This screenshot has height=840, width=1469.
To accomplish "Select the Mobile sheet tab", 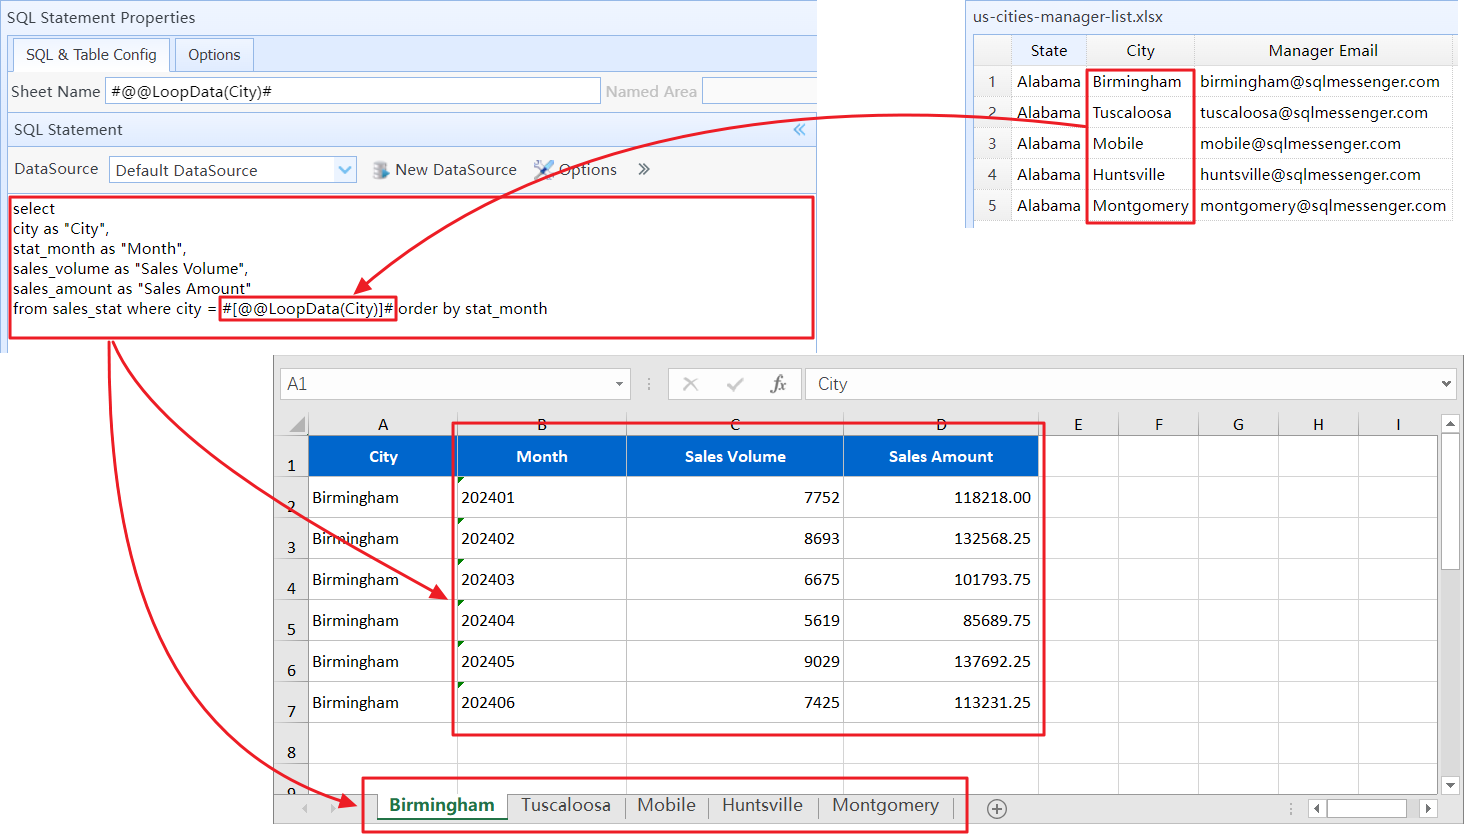I will point(666,806).
